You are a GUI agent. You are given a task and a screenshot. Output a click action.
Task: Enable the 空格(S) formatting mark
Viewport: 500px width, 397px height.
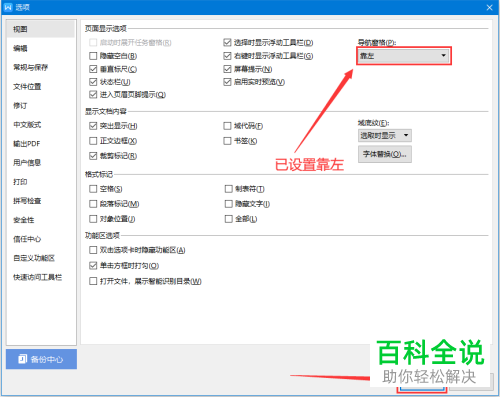[x=93, y=189]
